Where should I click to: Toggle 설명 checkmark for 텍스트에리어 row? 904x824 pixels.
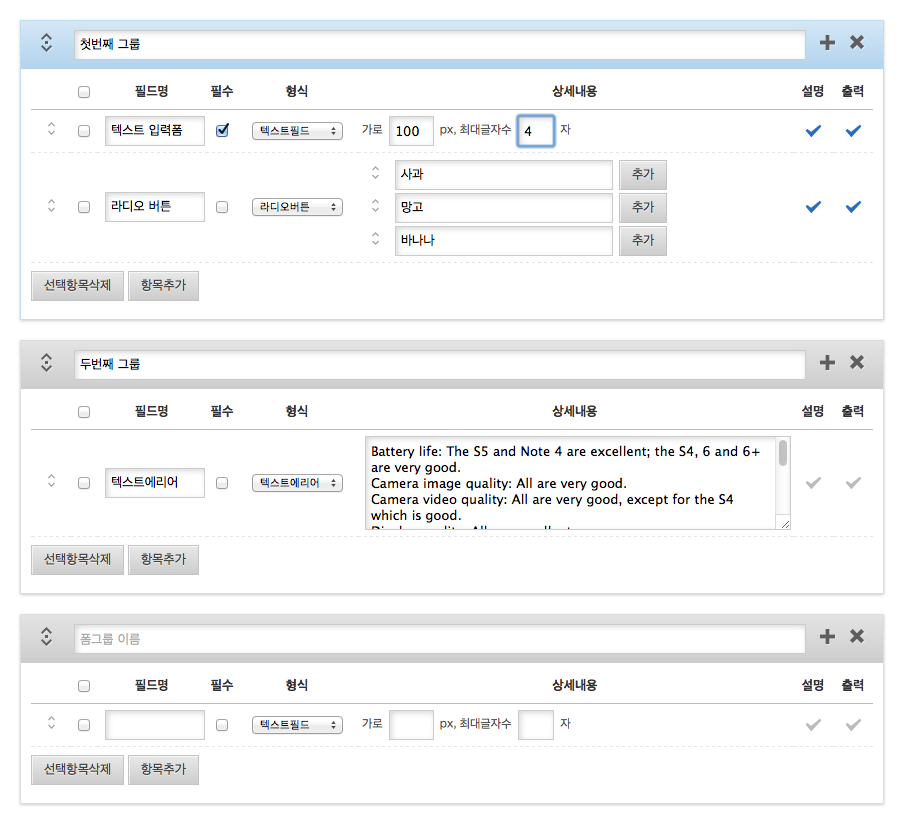pyautogui.click(x=813, y=483)
